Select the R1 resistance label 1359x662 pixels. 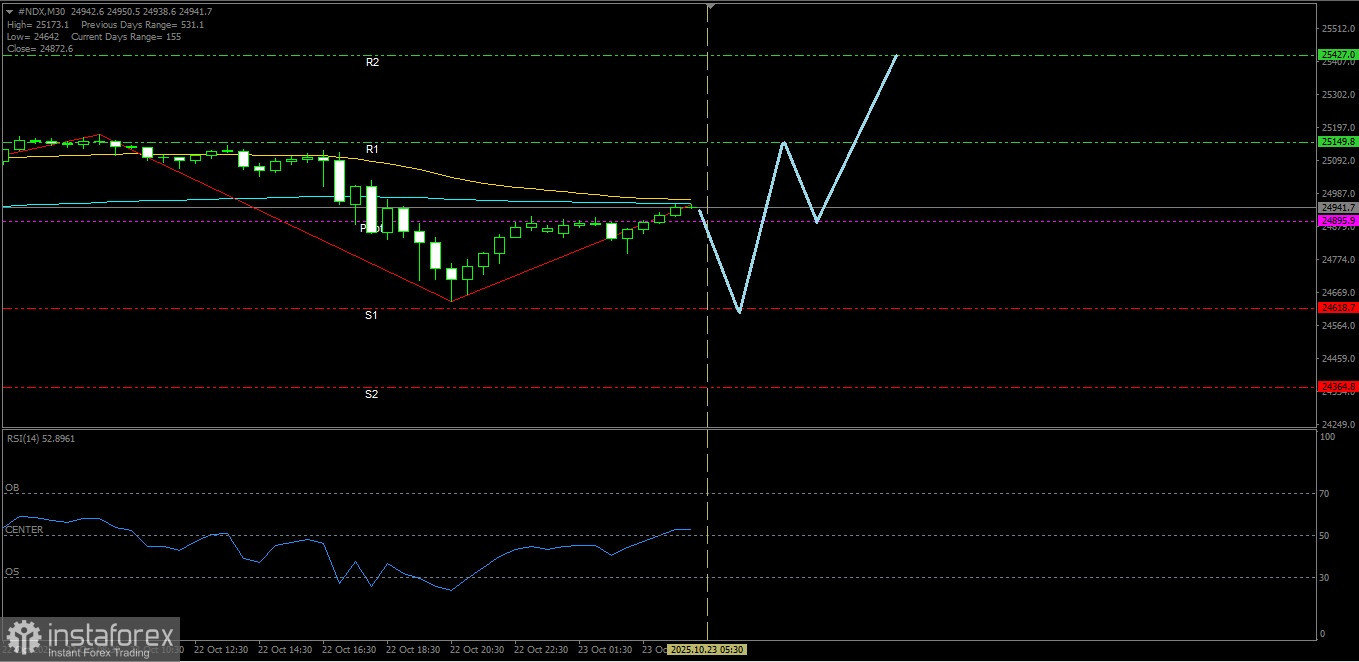click(x=372, y=149)
